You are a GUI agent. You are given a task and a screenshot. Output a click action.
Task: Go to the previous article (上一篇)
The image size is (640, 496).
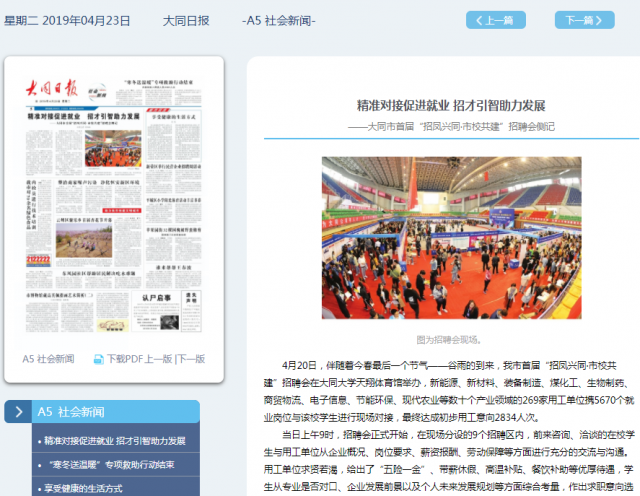click(x=496, y=20)
